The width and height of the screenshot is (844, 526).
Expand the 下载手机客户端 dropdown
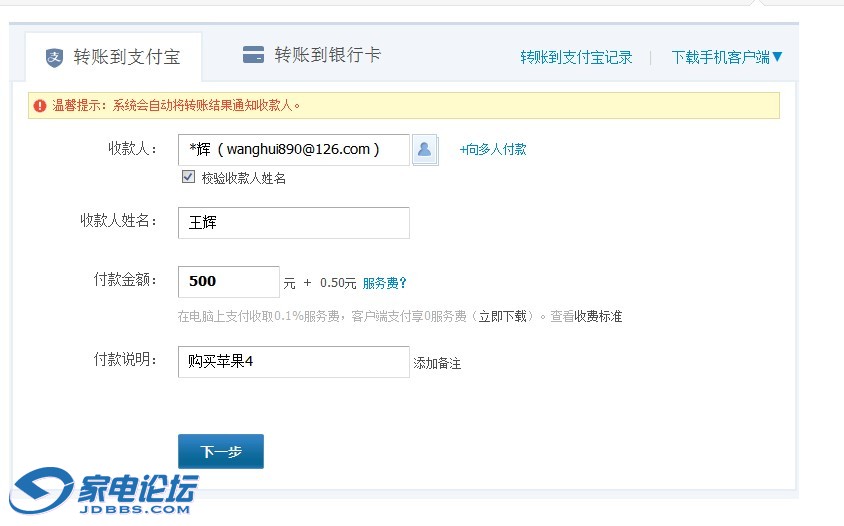(727, 57)
